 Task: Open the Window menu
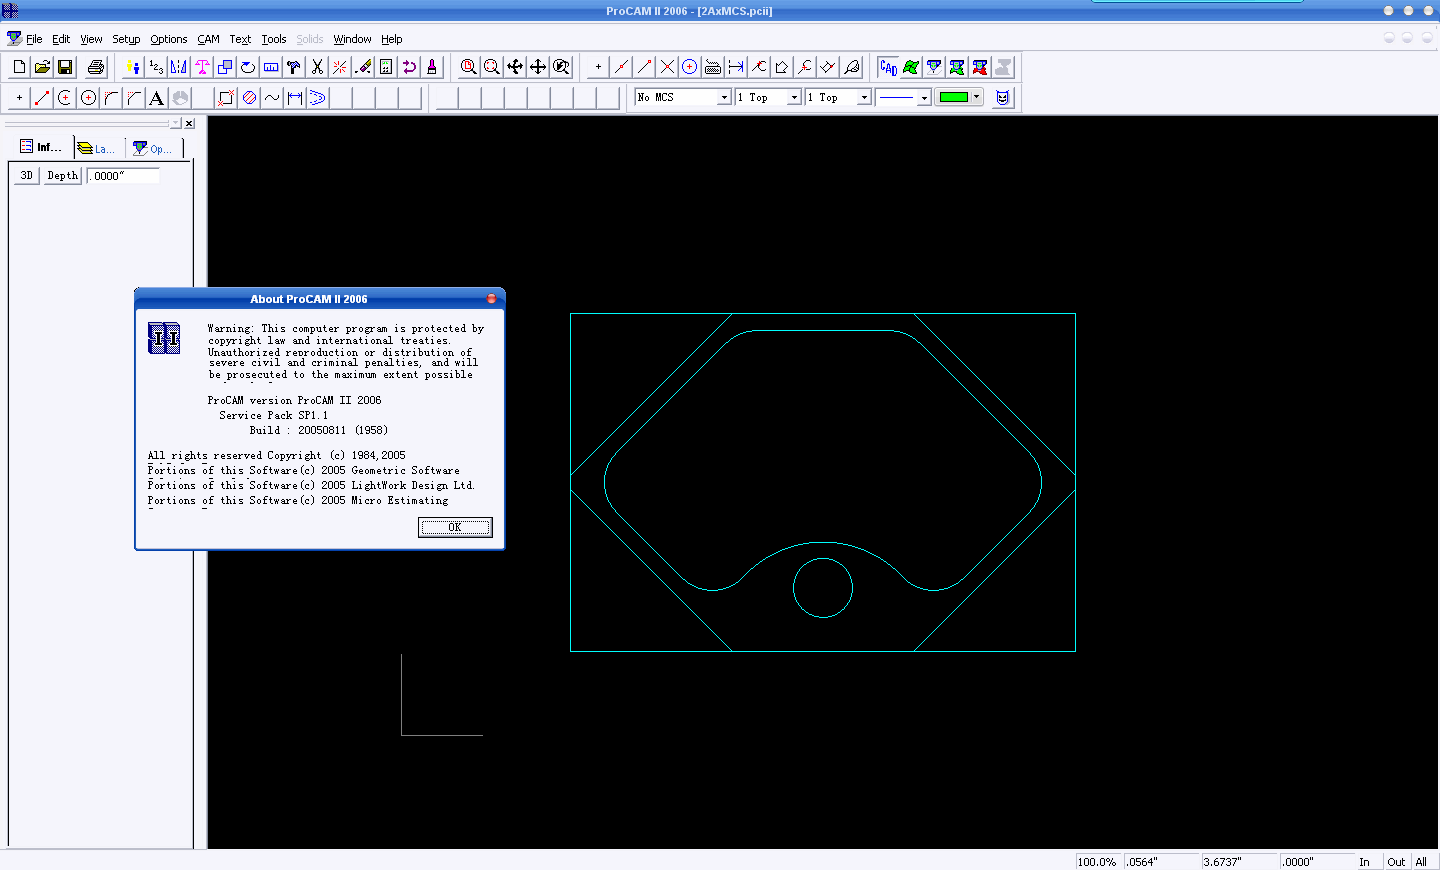click(352, 39)
